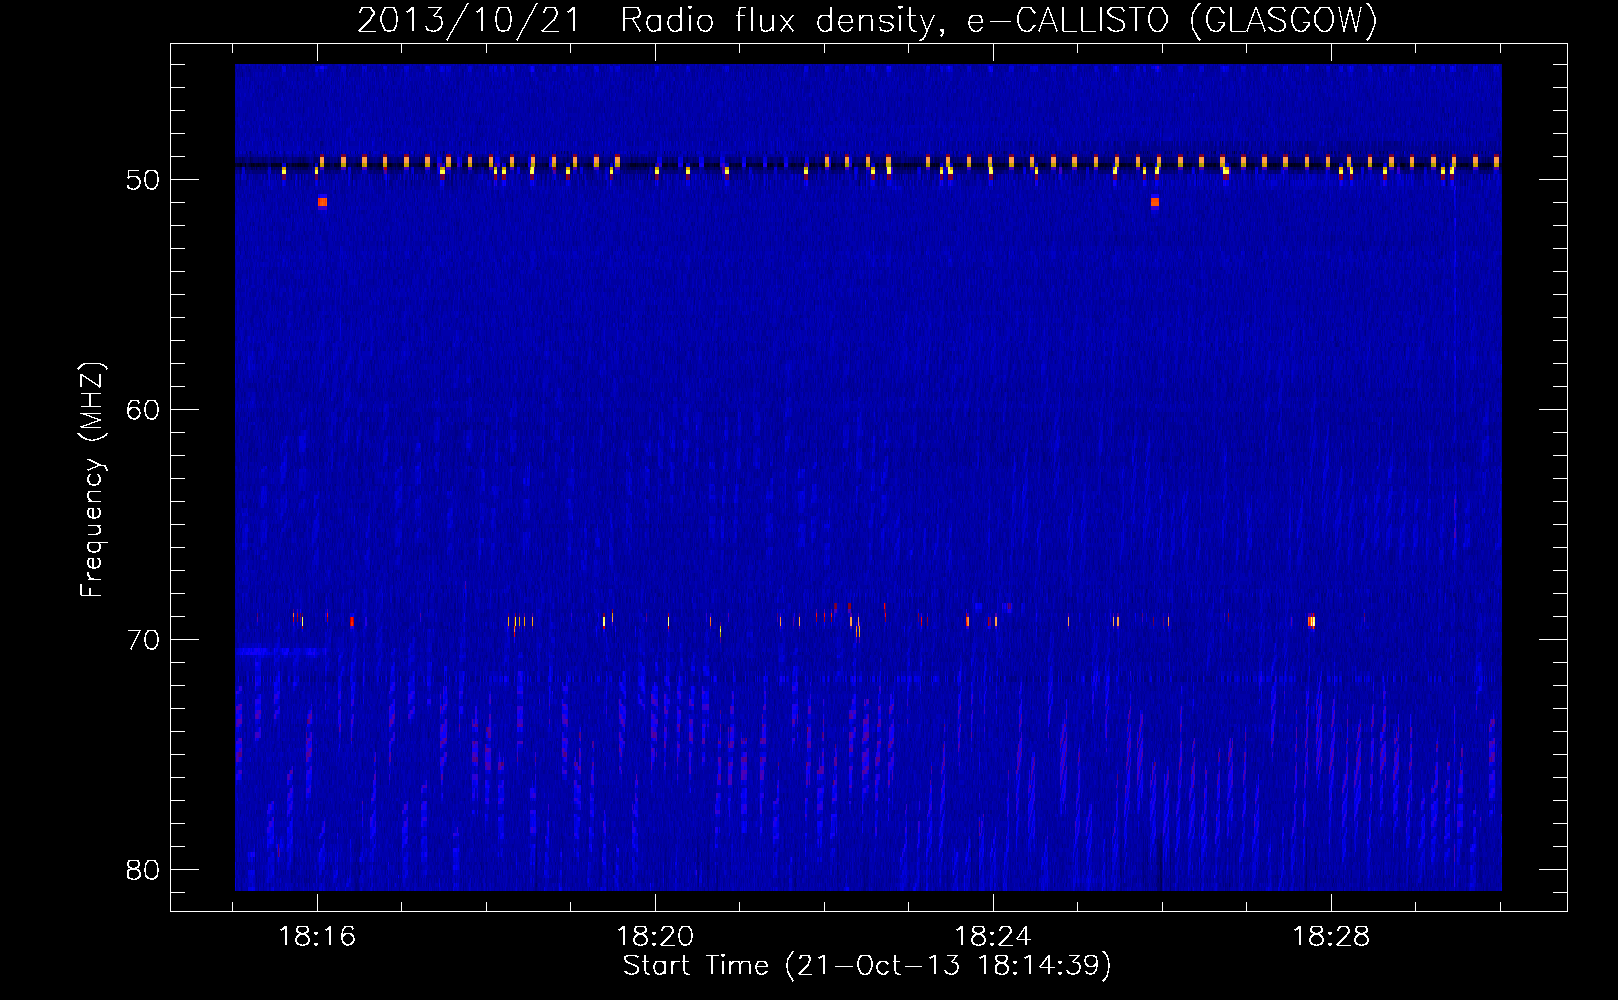
Task: Click the 70 frequency tick label
Action: [x=143, y=640]
